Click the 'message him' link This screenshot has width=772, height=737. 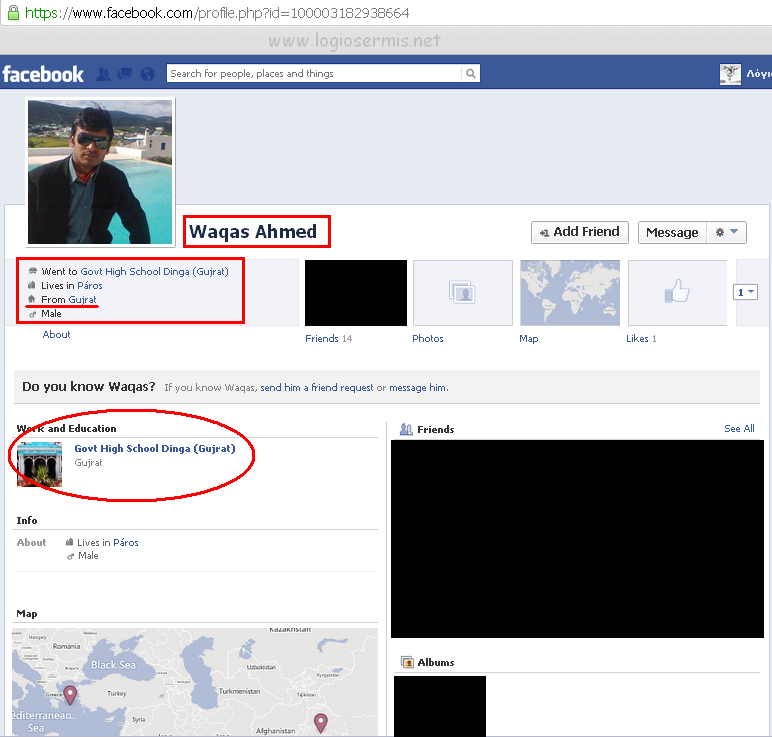point(418,387)
